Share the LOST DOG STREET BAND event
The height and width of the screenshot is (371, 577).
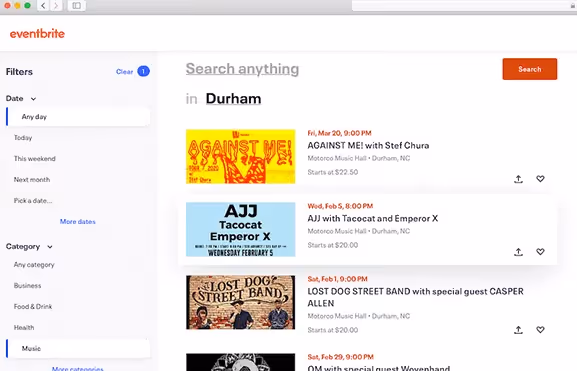518,330
